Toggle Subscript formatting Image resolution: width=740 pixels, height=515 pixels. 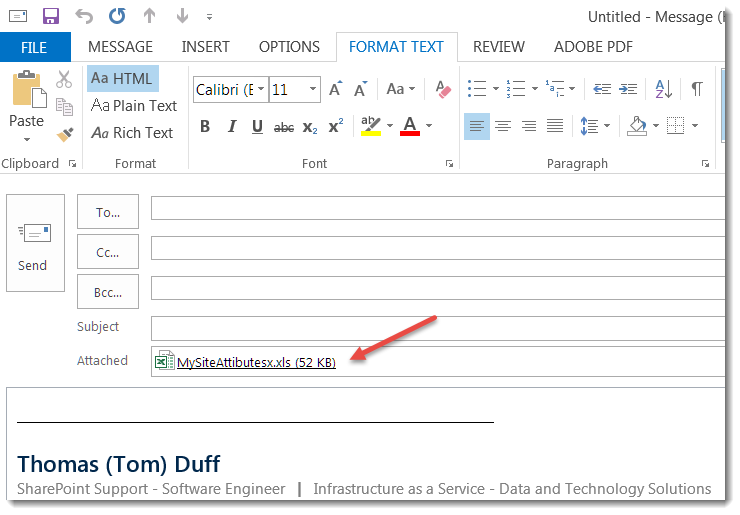click(310, 127)
